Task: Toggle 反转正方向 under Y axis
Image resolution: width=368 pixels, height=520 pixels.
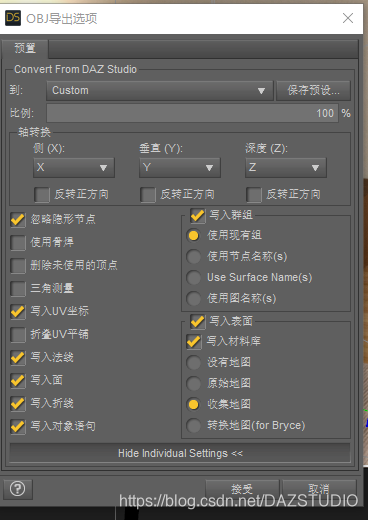Action: coord(148,195)
